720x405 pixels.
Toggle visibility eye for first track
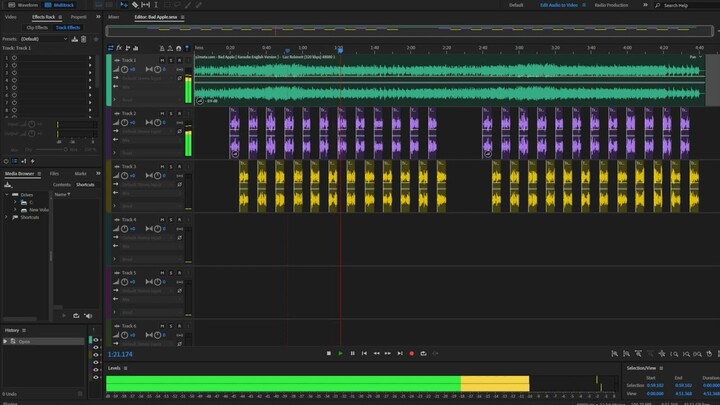(x=96, y=340)
